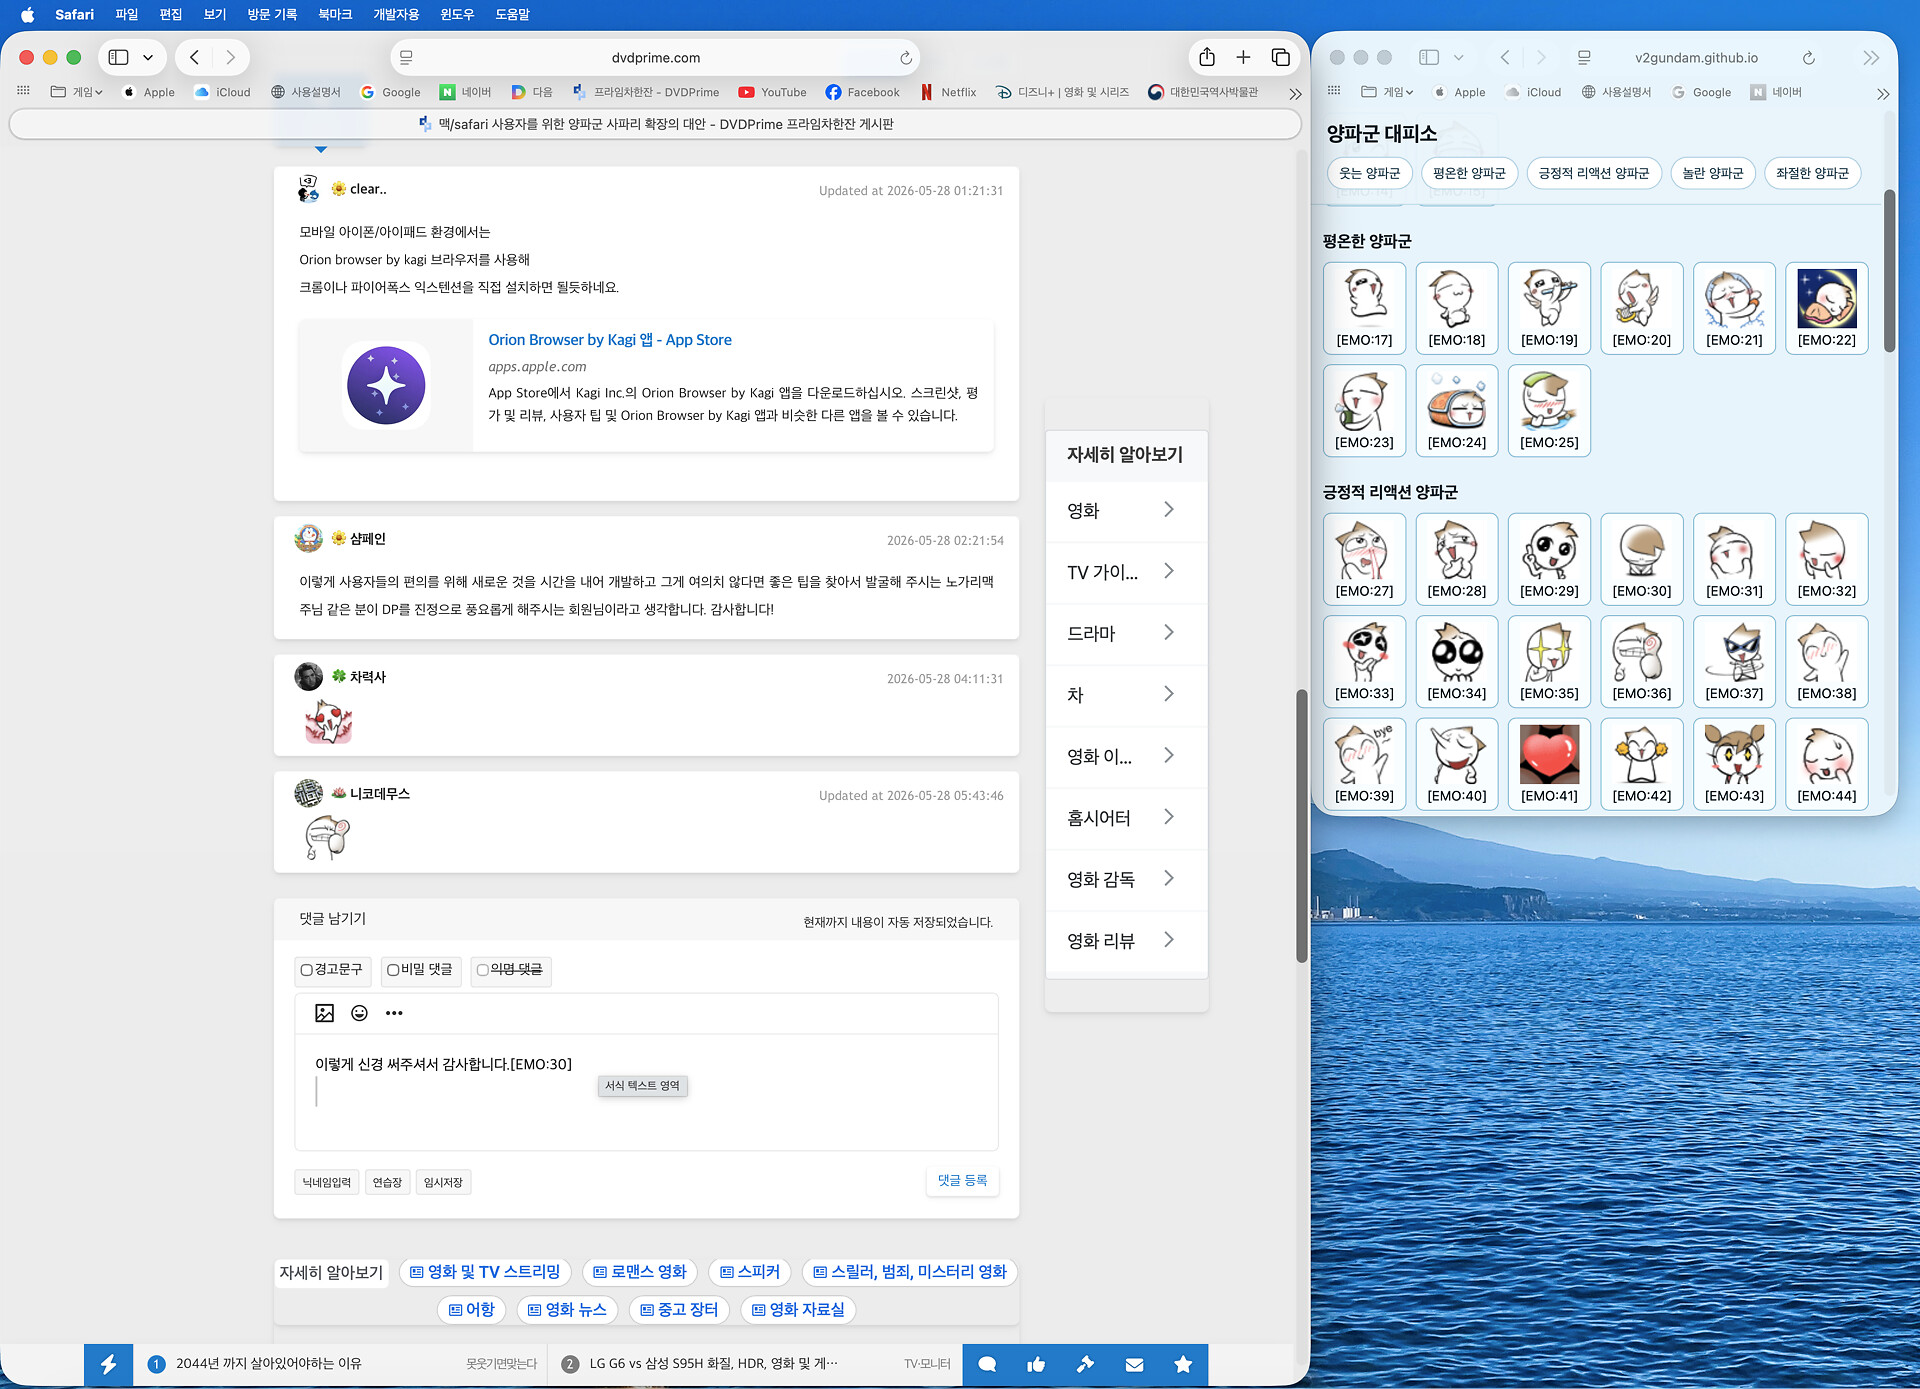Viewport: 1920px width, 1389px height.
Task: Expand the 홈시어터 sidebar item
Action: pos(1126,818)
